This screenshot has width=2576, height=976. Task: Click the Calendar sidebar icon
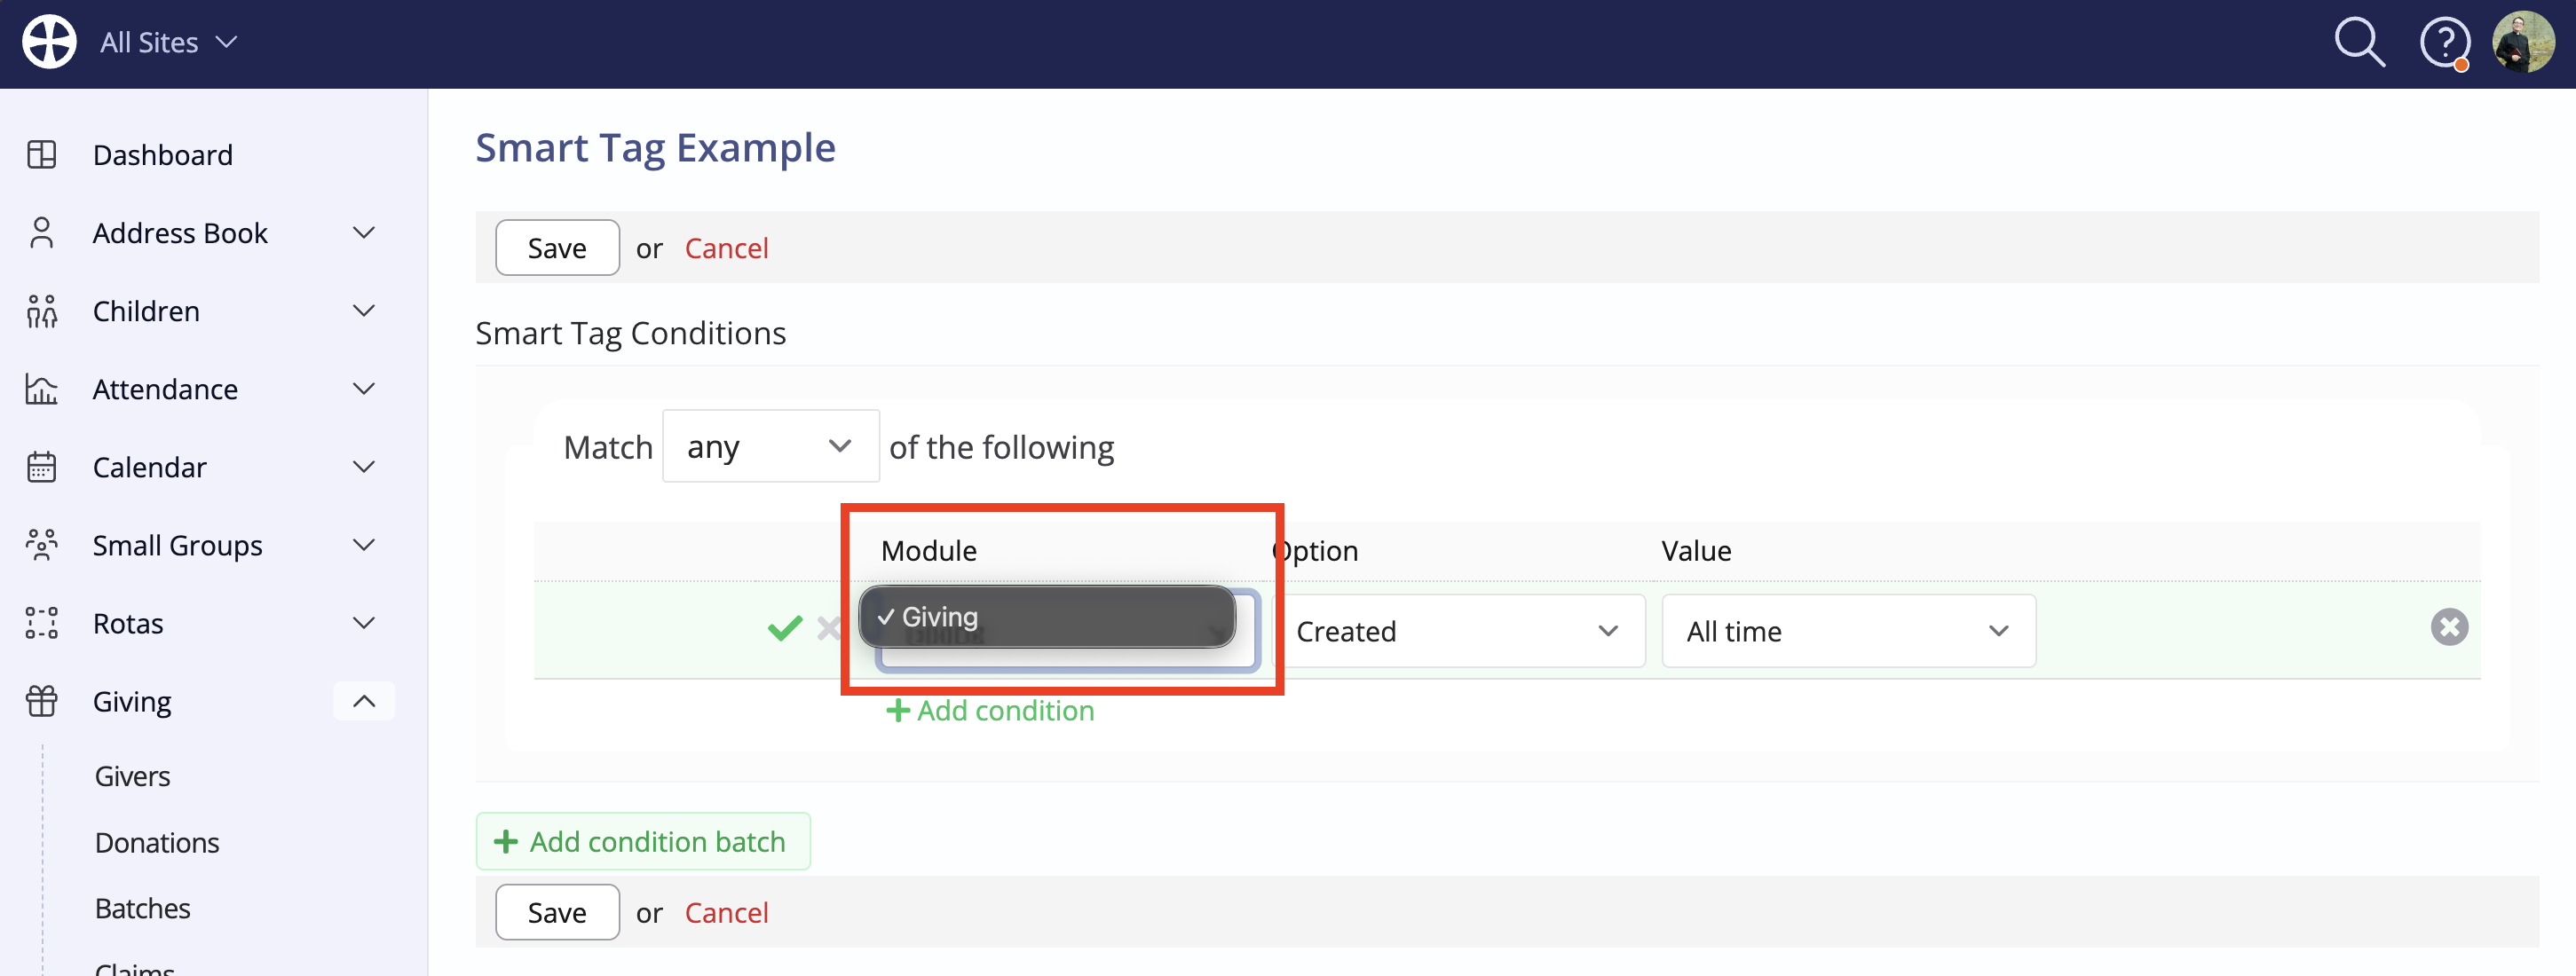42,467
